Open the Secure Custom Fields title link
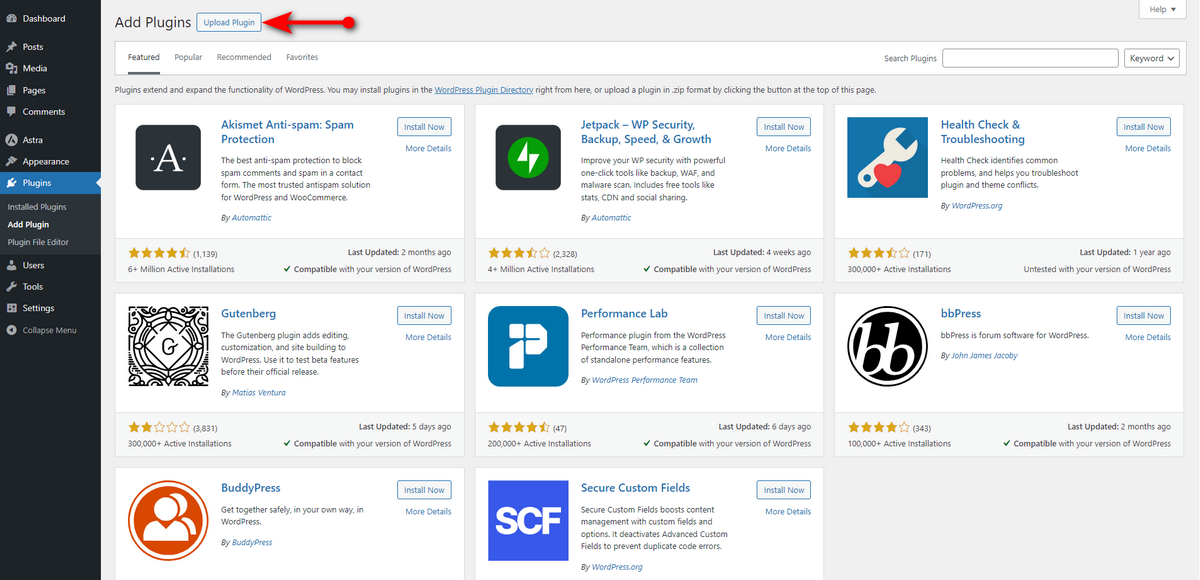The image size is (1200, 580). (636, 488)
